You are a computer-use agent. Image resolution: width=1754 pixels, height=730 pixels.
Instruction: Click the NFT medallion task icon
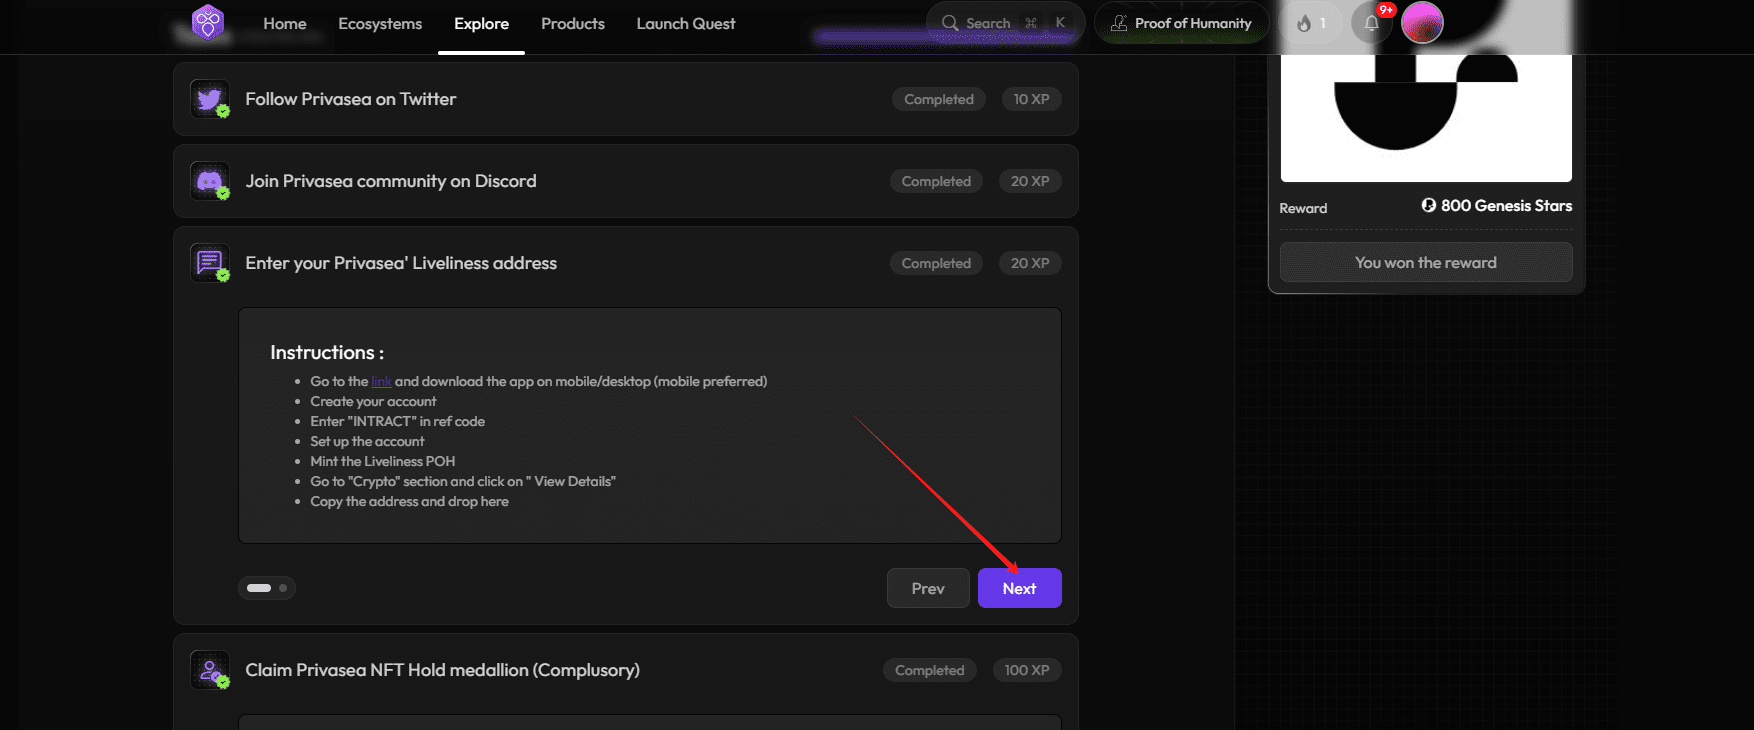[210, 670]
